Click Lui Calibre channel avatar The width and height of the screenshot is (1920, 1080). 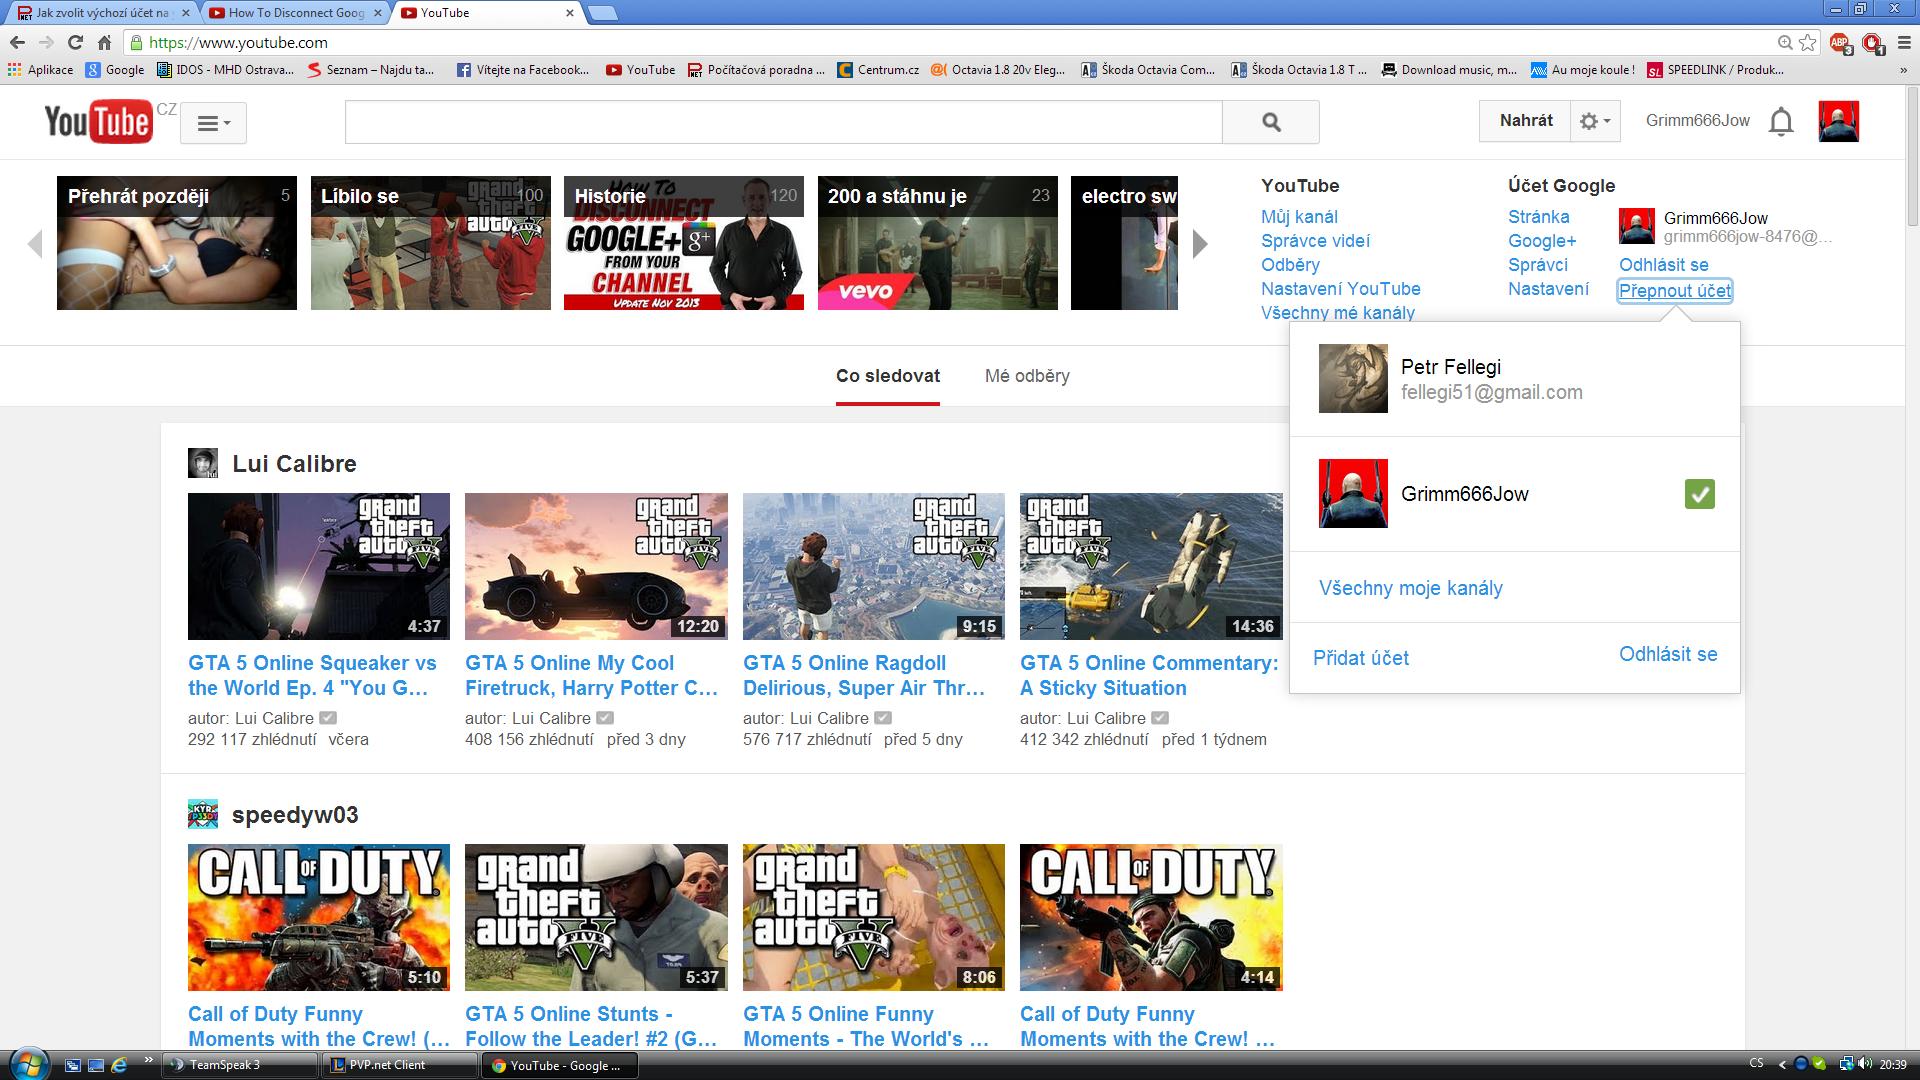(203, 463)
